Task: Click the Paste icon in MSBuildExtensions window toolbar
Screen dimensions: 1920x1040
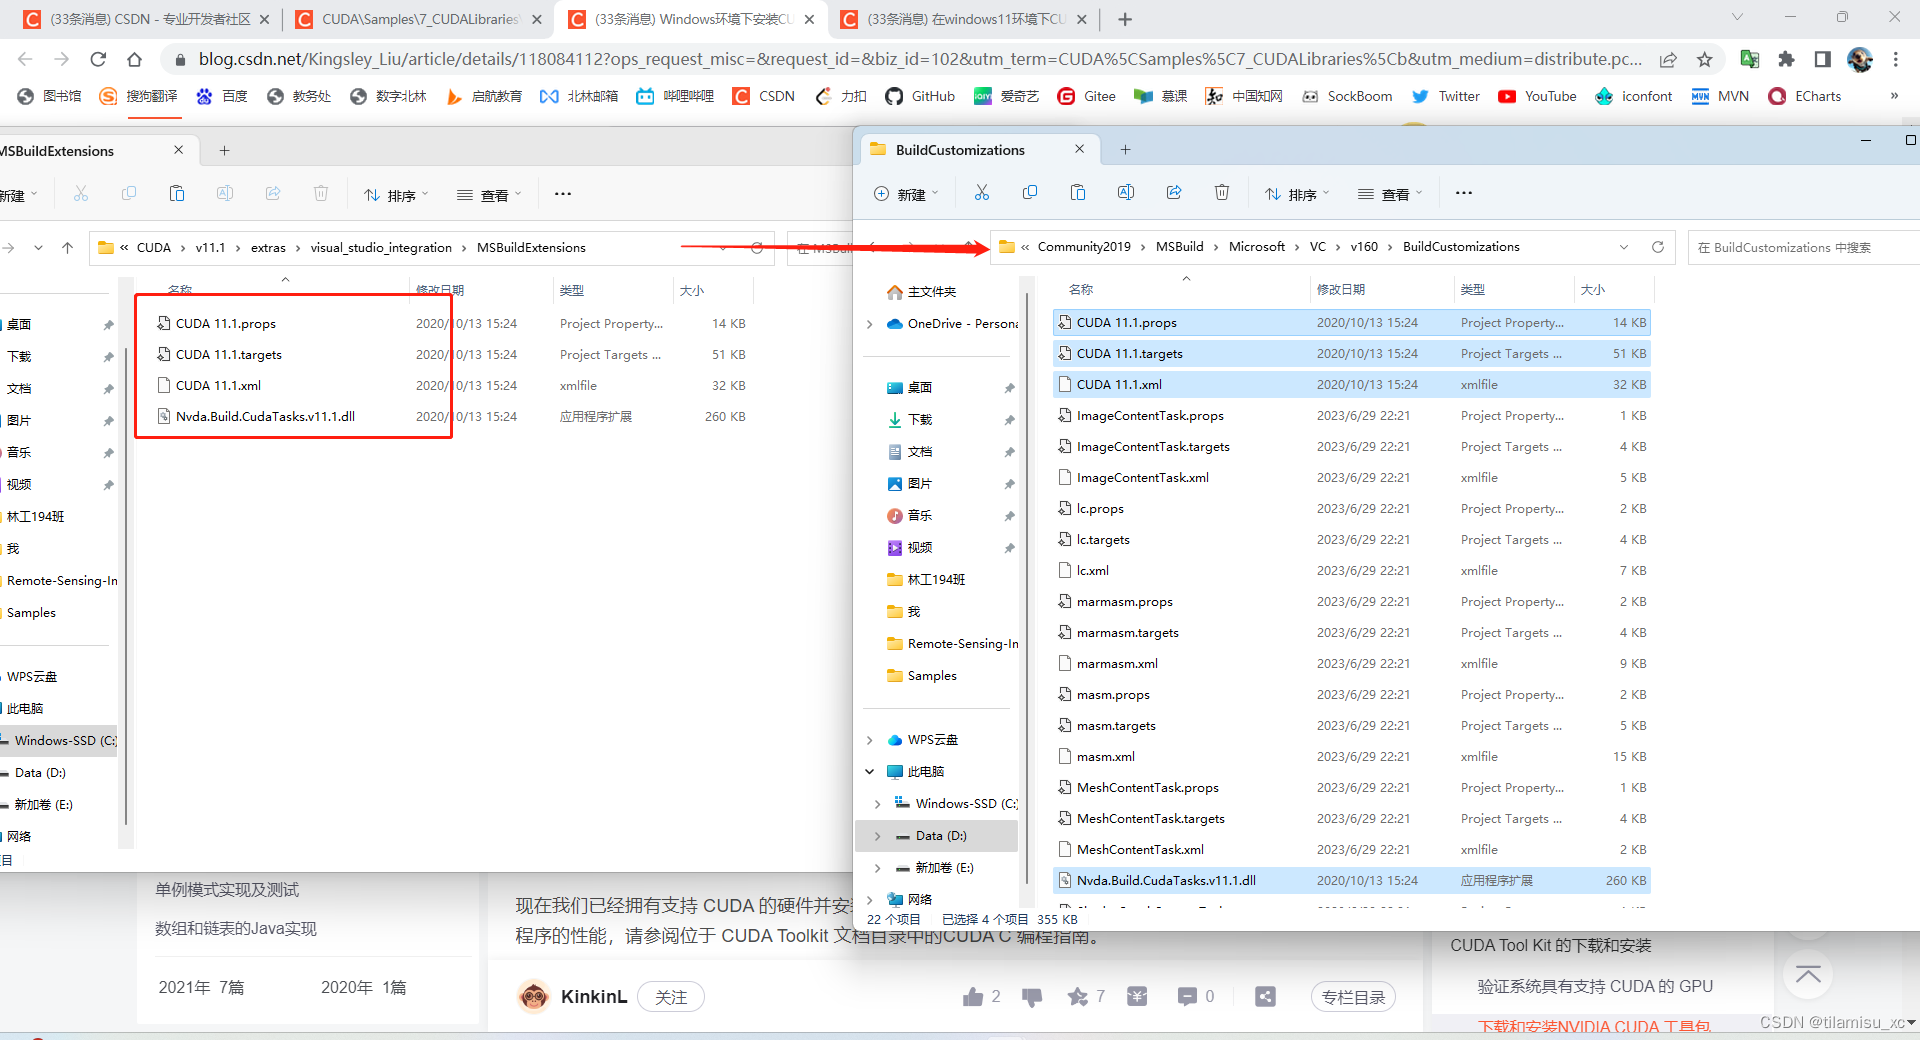Action: [177, 194]
